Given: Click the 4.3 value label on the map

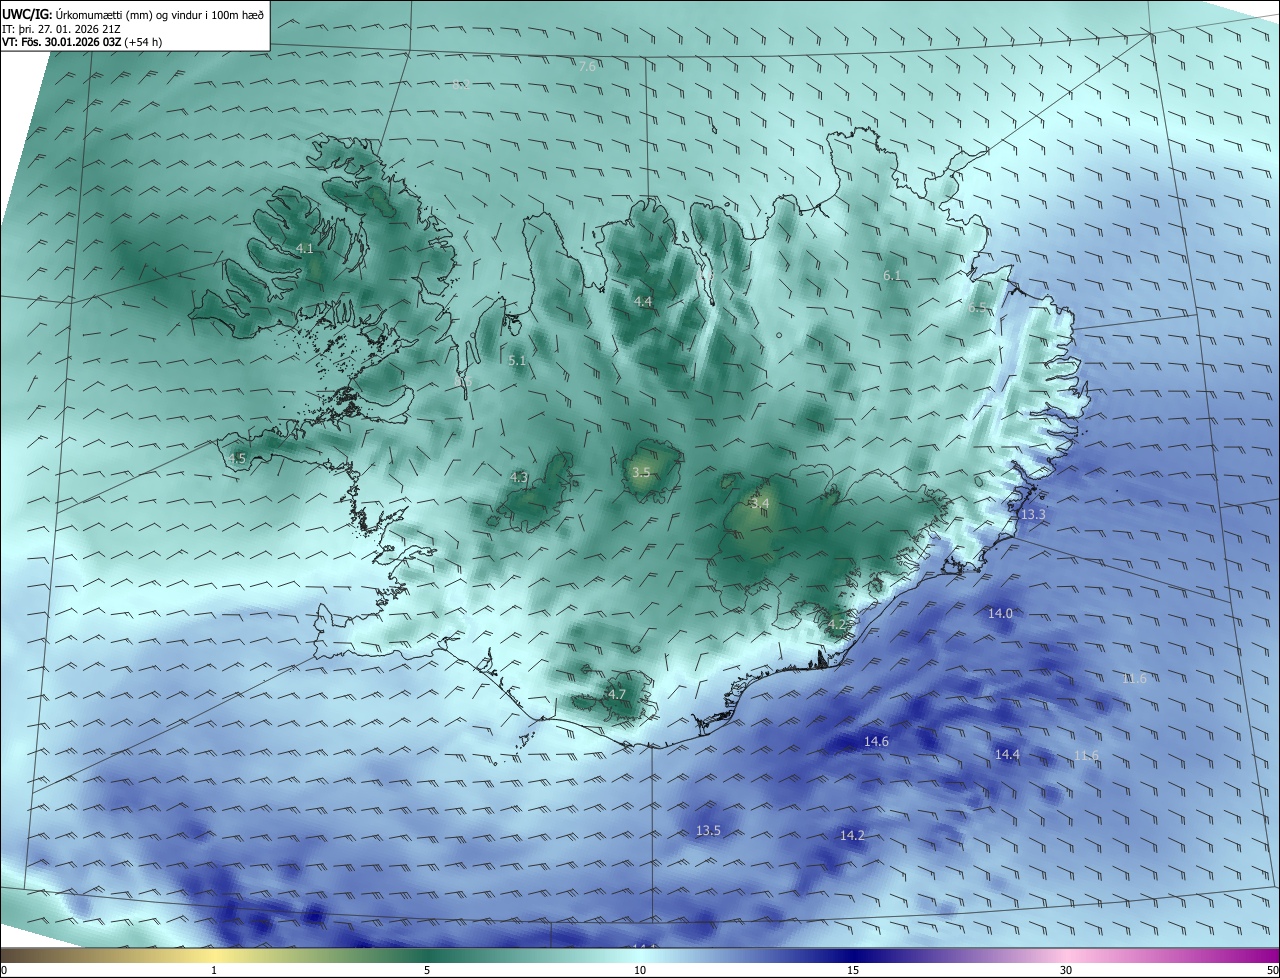Looking at the screenshot, I should [x=519, y=478].
